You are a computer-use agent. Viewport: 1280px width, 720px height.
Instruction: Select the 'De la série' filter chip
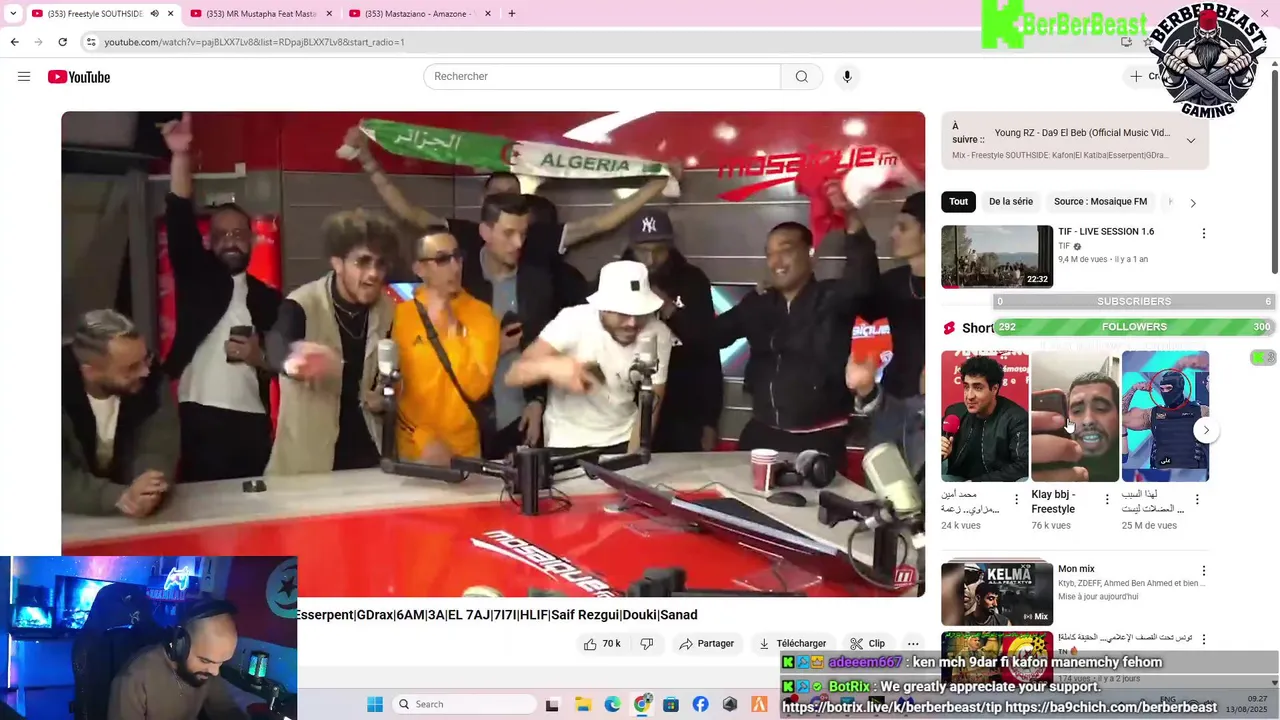1011,202
